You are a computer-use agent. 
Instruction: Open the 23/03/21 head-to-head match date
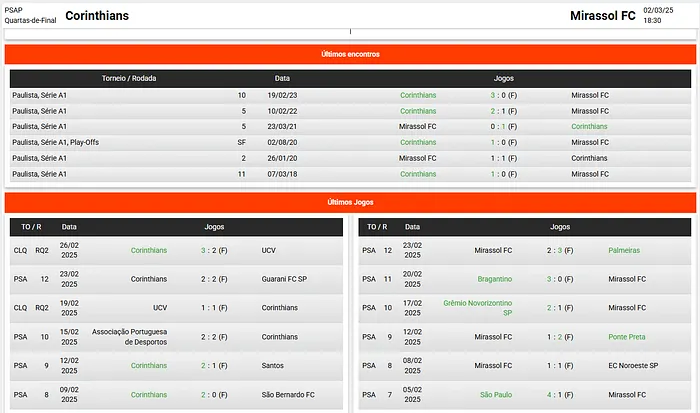coord(283,127)
